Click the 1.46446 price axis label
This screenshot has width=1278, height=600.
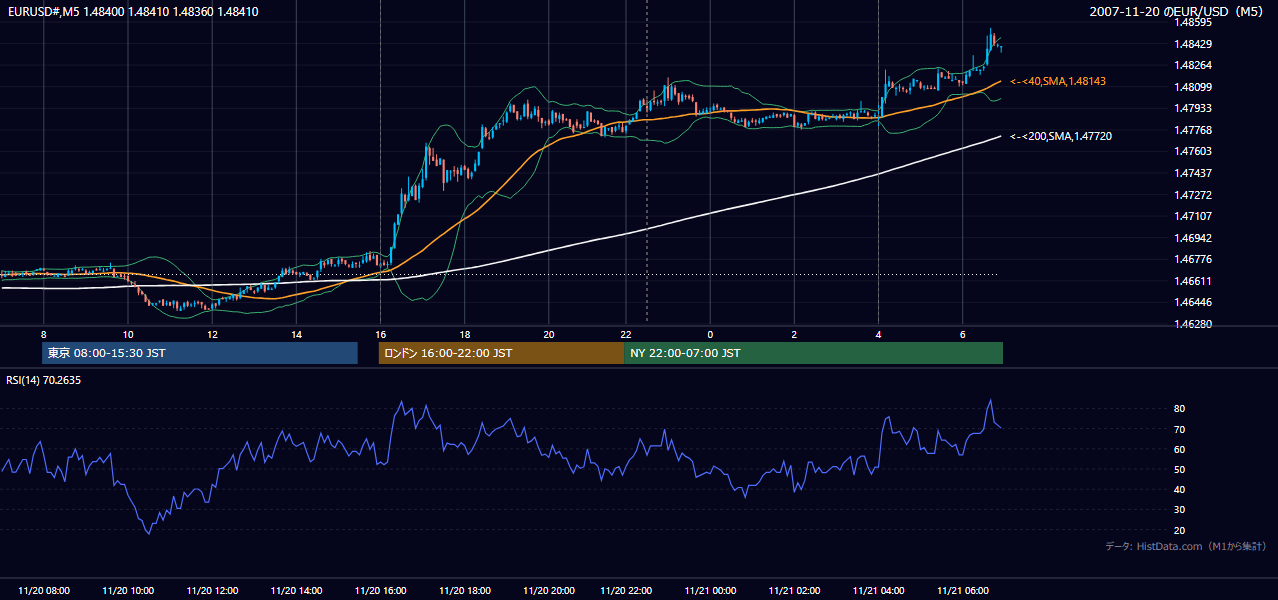coord(1194,302)
